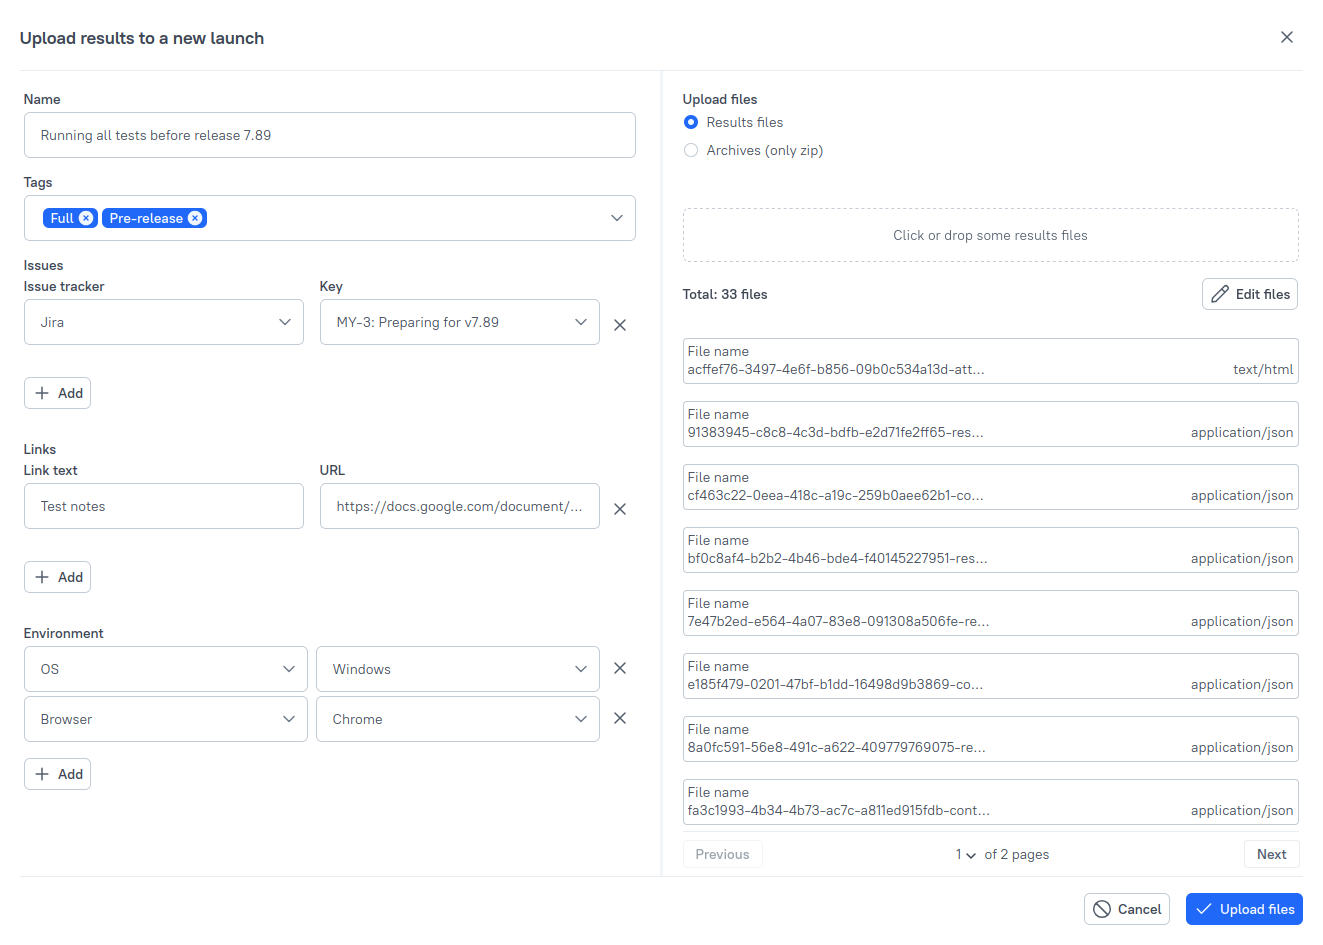This screenshot has width=1323, height=945.
Task: Expand the Issue tracker selector showing Jira
Action: click(x=283, y=322)
